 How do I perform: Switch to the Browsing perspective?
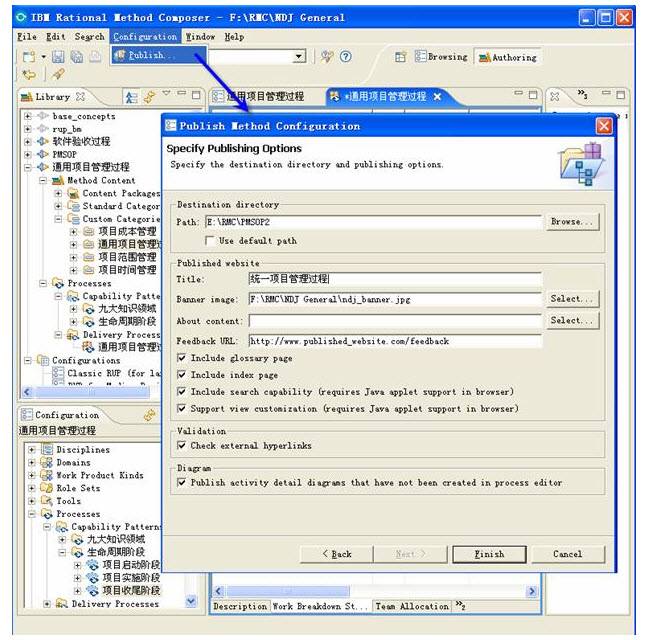tap(439, 58)
